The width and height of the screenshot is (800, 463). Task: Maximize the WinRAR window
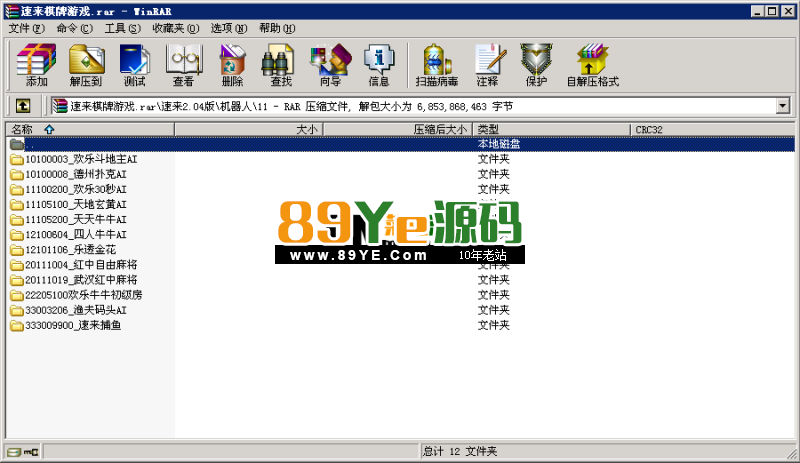point(772,11)
